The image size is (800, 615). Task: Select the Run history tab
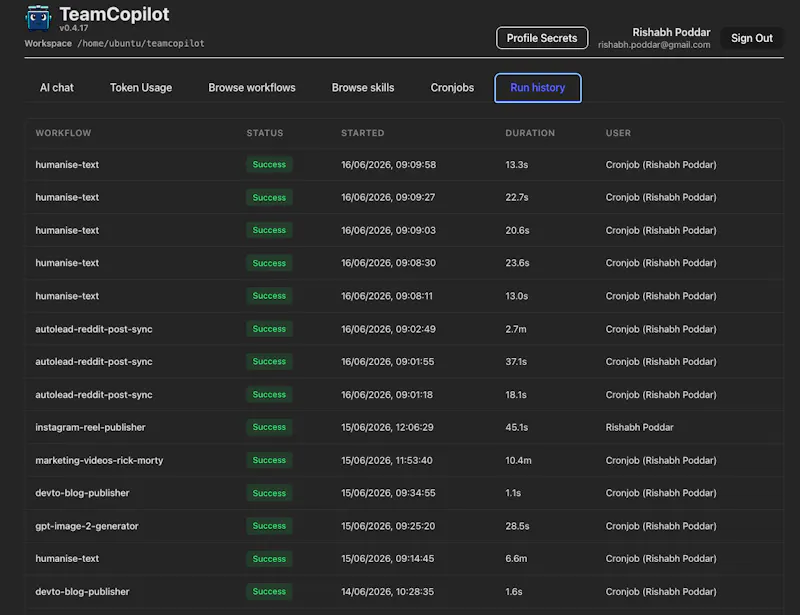[538, 88]
